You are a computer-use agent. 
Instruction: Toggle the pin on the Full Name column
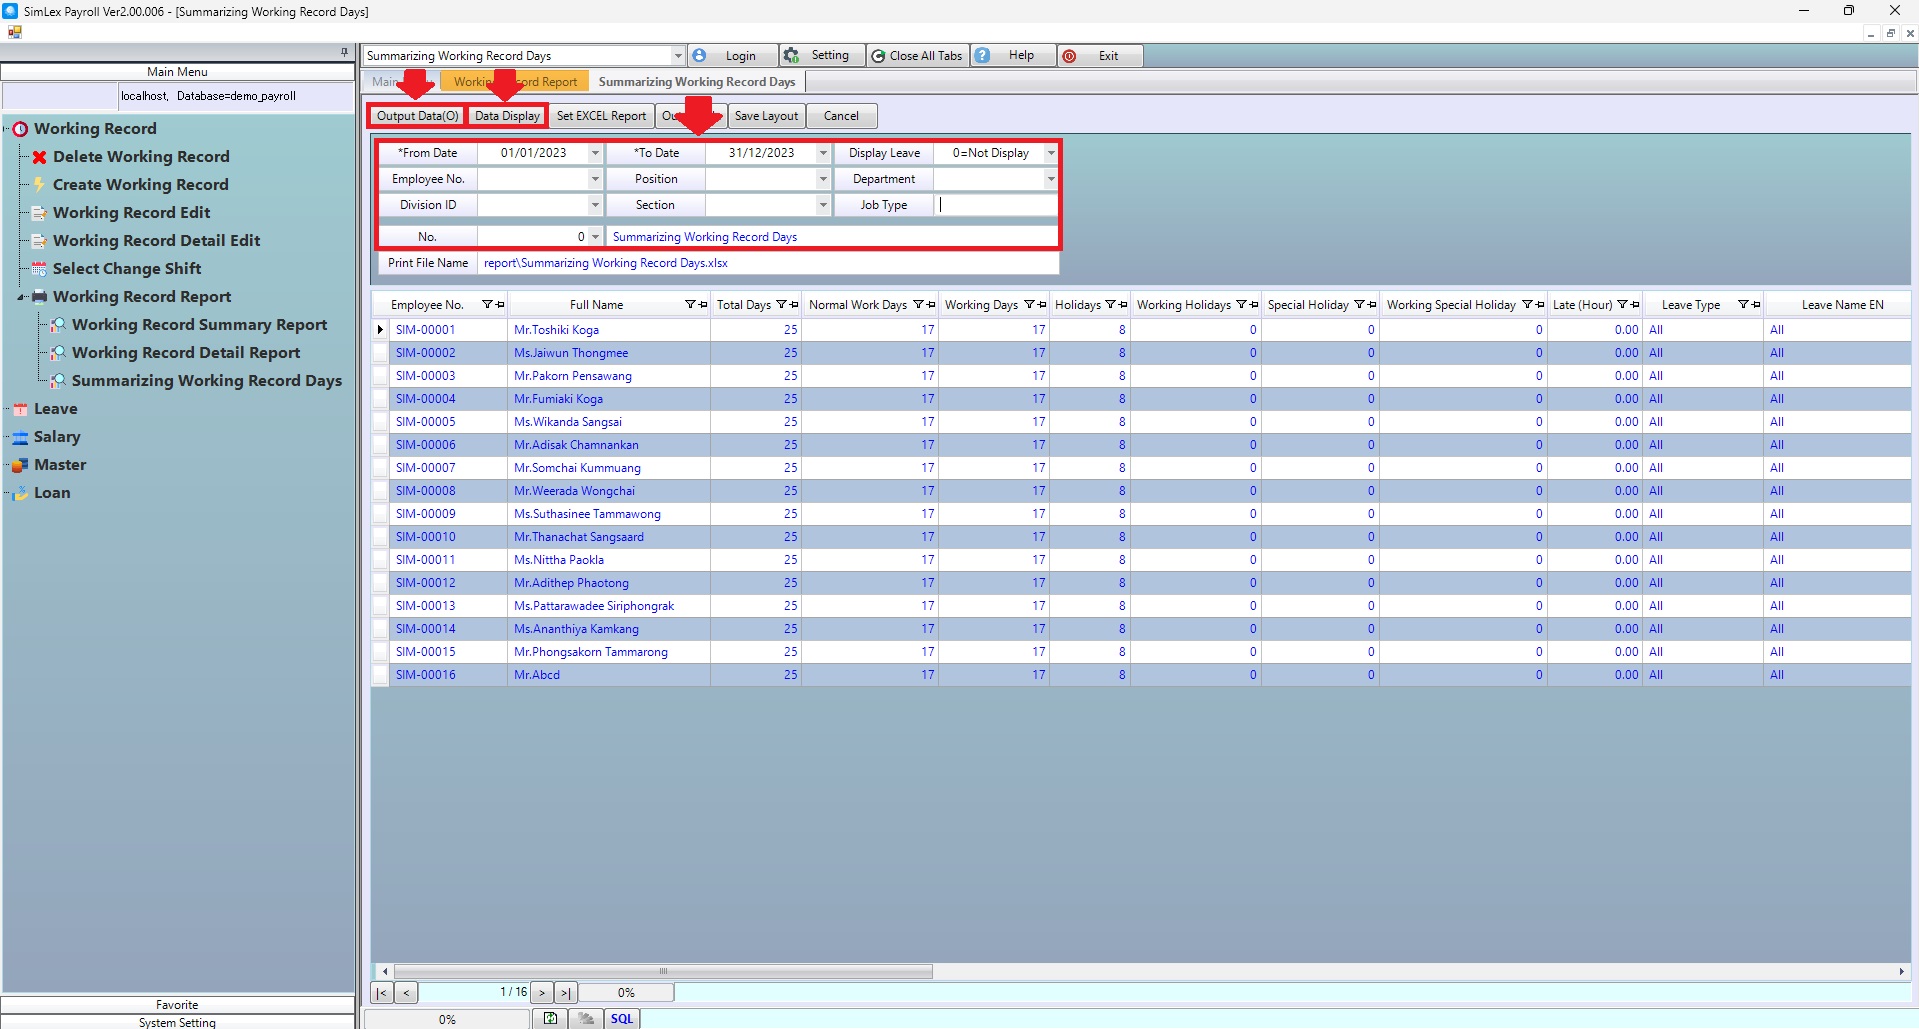pos(703,305)
